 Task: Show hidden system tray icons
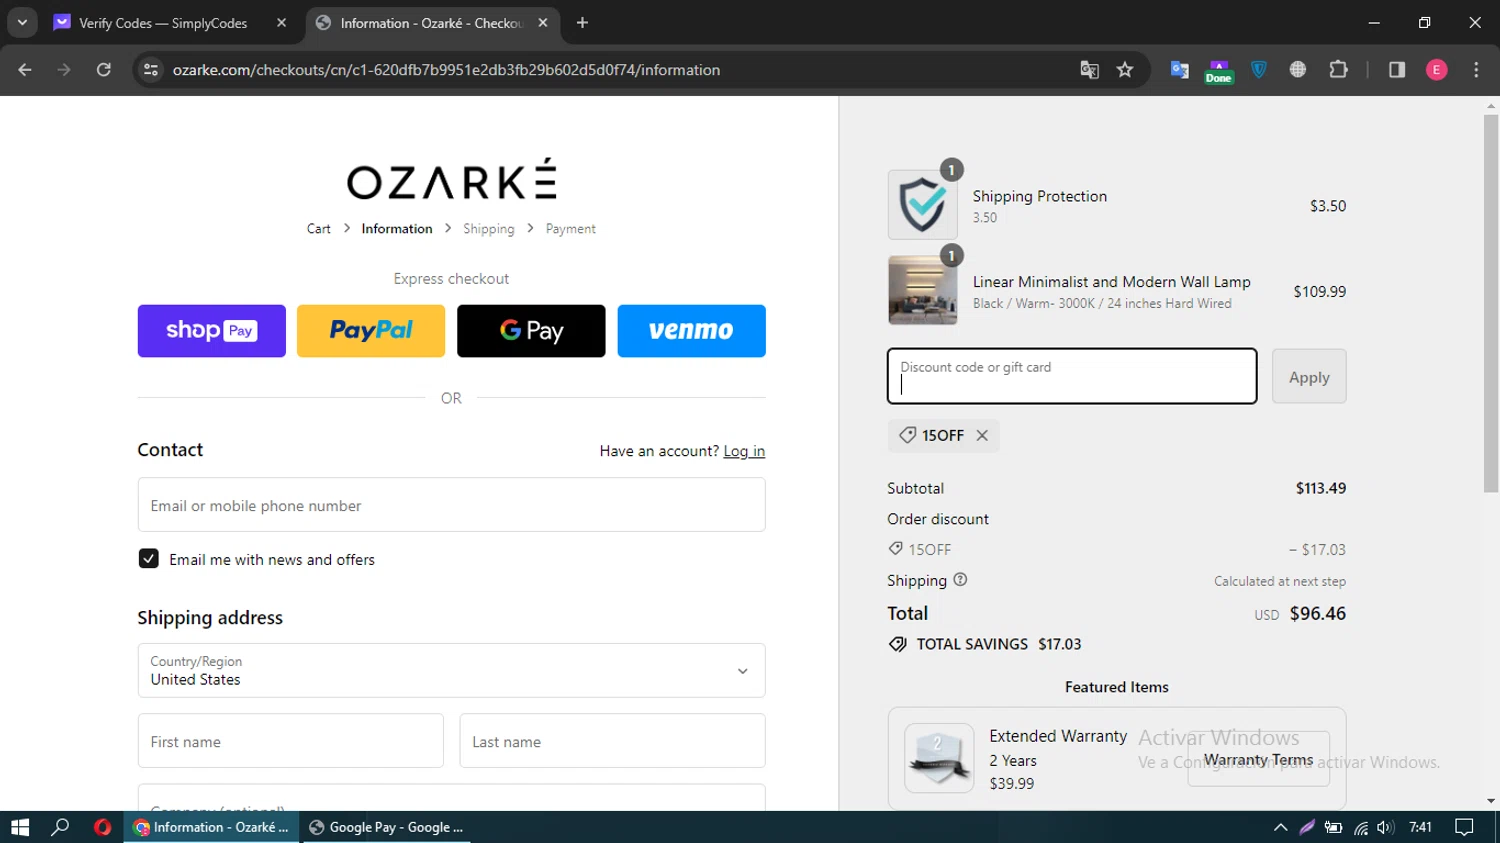1280,827
